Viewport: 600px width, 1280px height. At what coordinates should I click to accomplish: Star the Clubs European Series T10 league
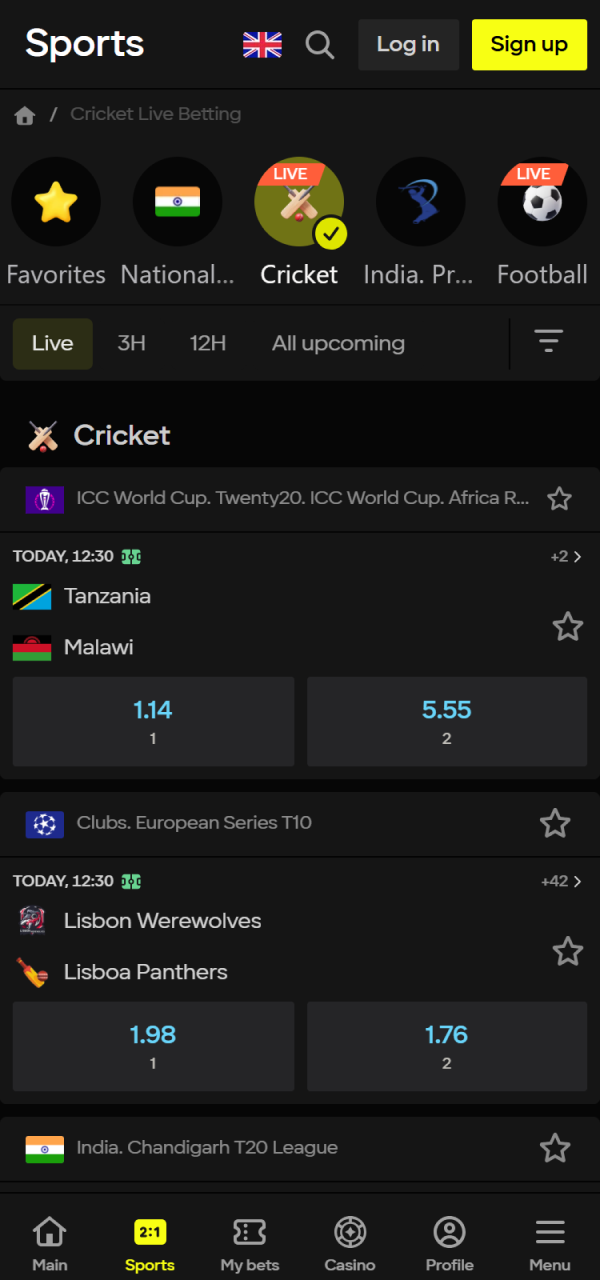[x=555, y=823]
